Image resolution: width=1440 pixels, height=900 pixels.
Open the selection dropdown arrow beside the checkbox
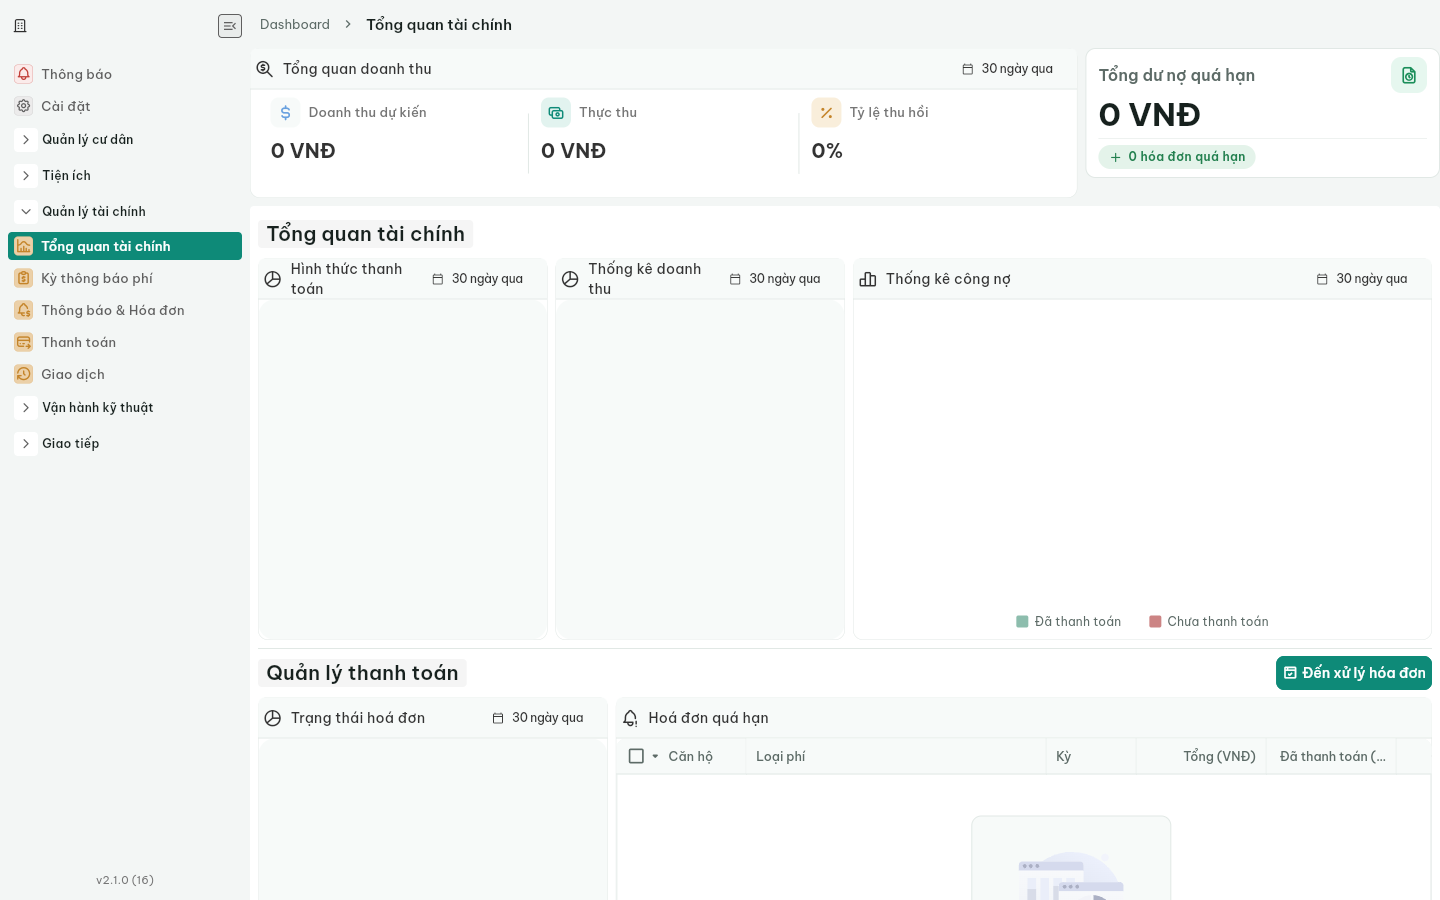pos(655,756)
